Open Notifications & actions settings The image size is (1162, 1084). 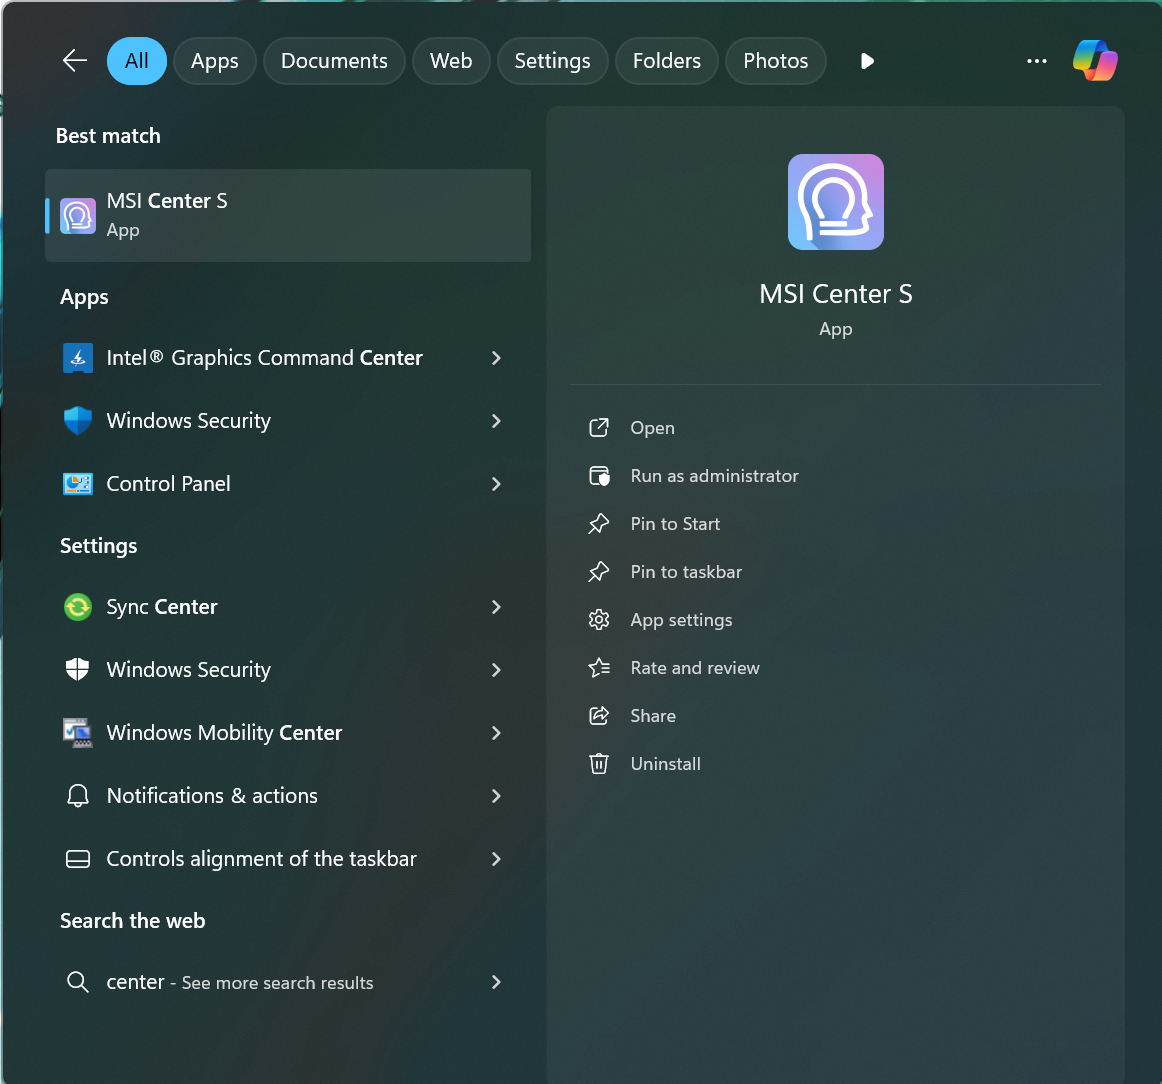tap(212, 796)
